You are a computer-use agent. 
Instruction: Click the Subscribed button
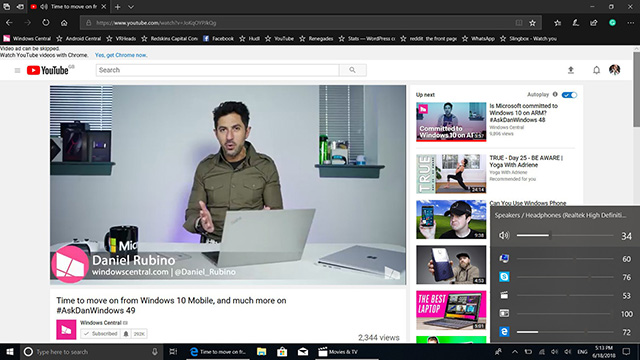(x=101, y=334)
